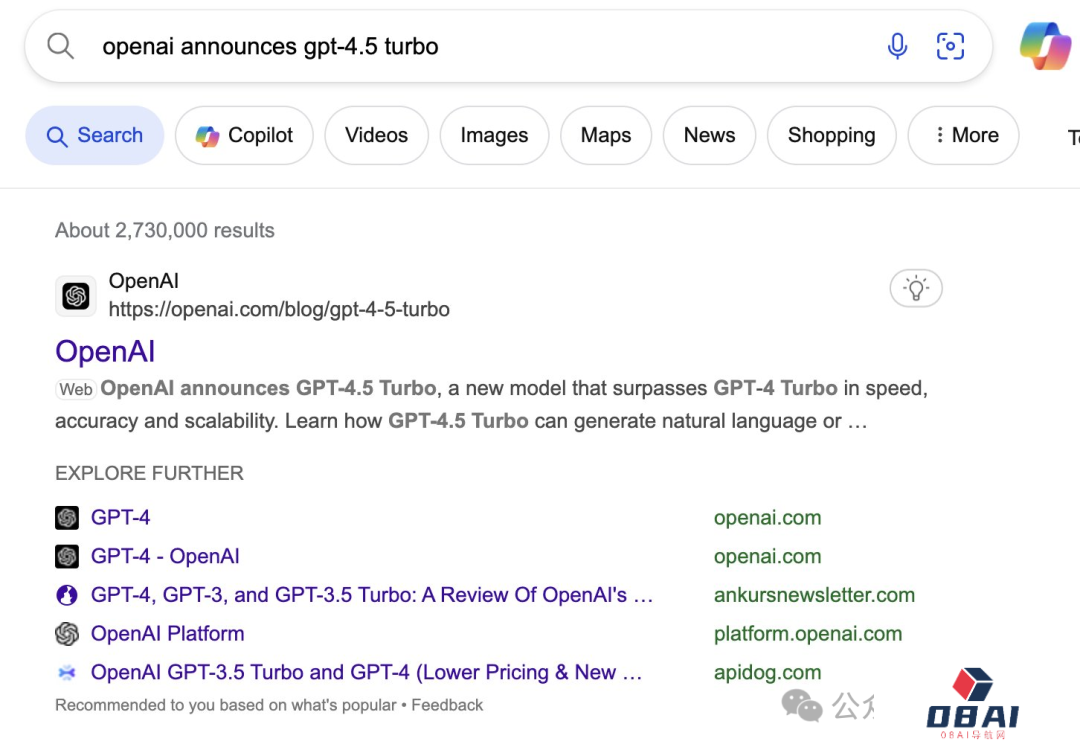Switch to the Videos tab

pos(376,135)
